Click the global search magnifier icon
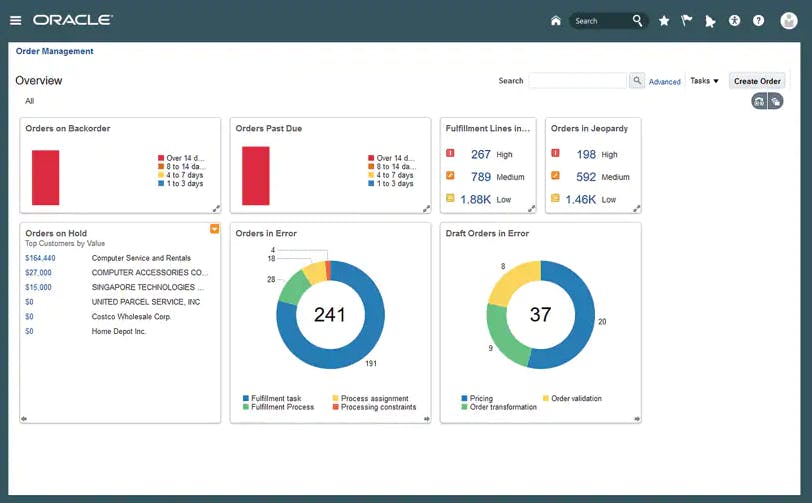Image resolution: width=812 pixels, height=503 pixels. (637, 21)
